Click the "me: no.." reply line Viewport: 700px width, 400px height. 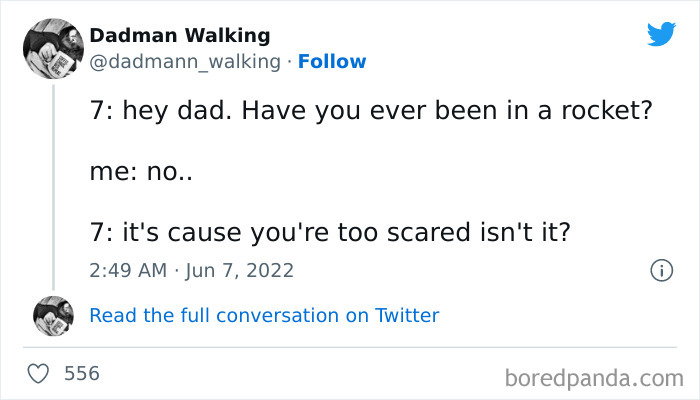tap(141, 171)
